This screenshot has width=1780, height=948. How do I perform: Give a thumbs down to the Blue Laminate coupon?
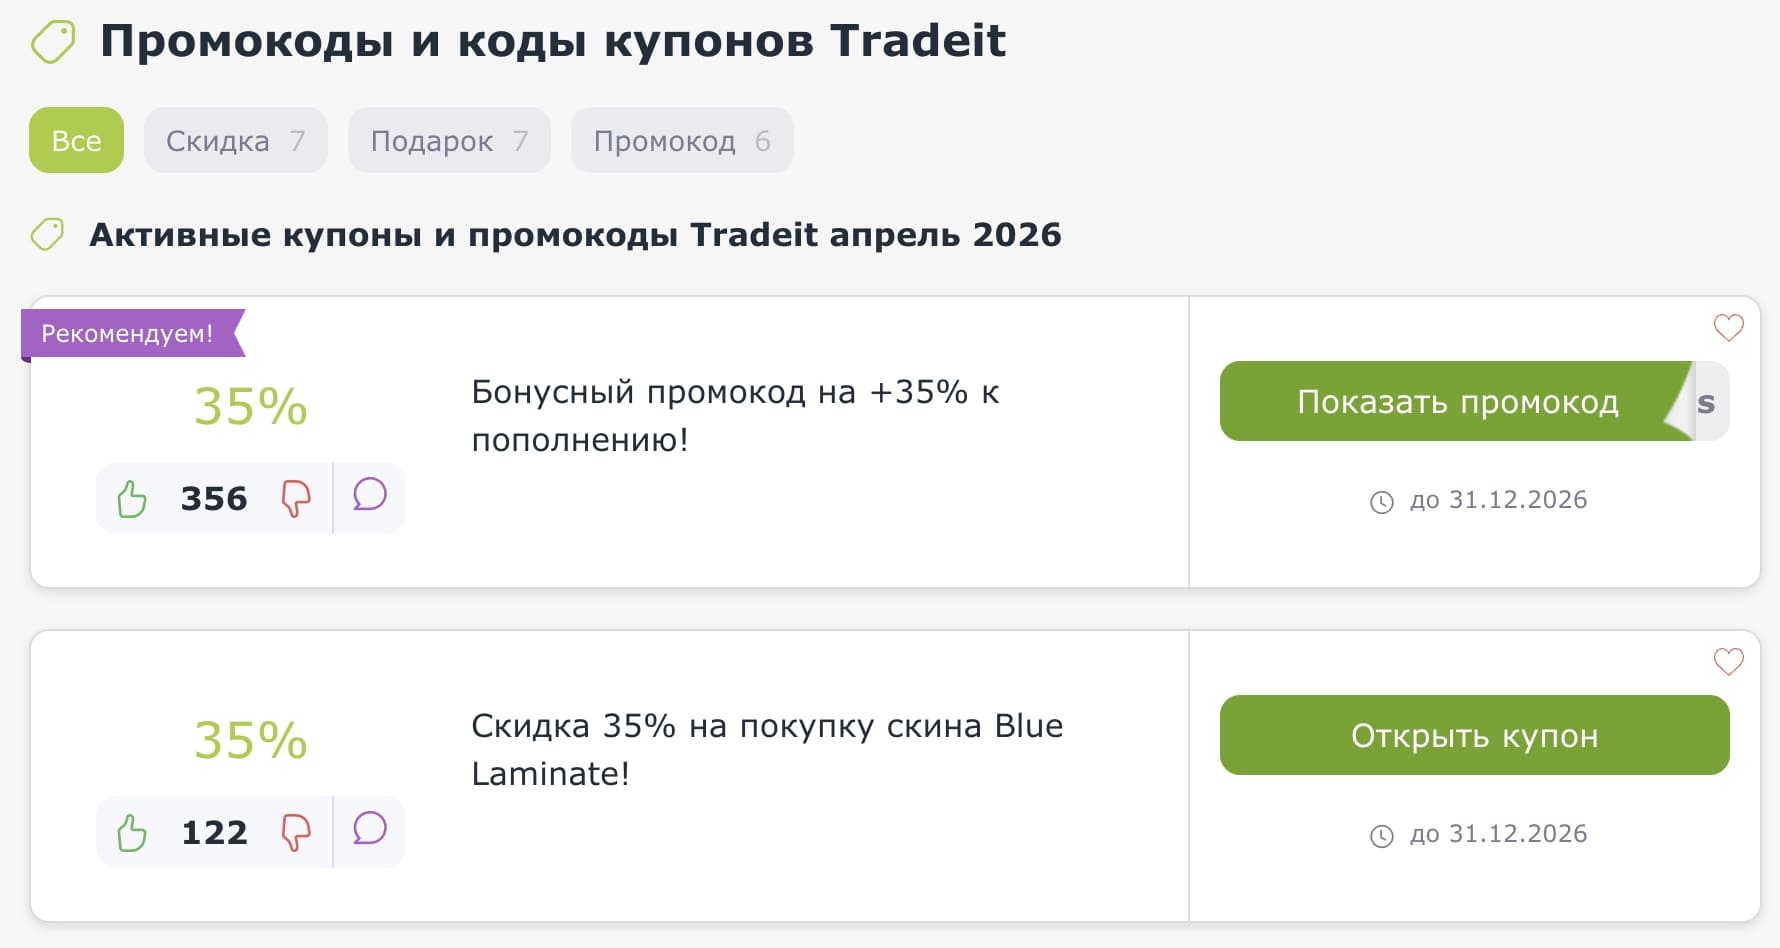297,831
